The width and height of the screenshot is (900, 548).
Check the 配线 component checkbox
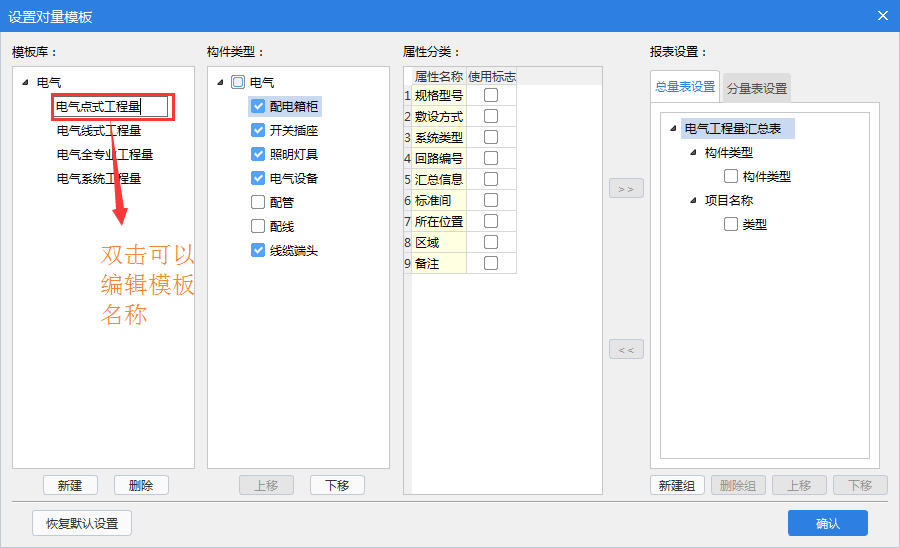coord(258,226)
